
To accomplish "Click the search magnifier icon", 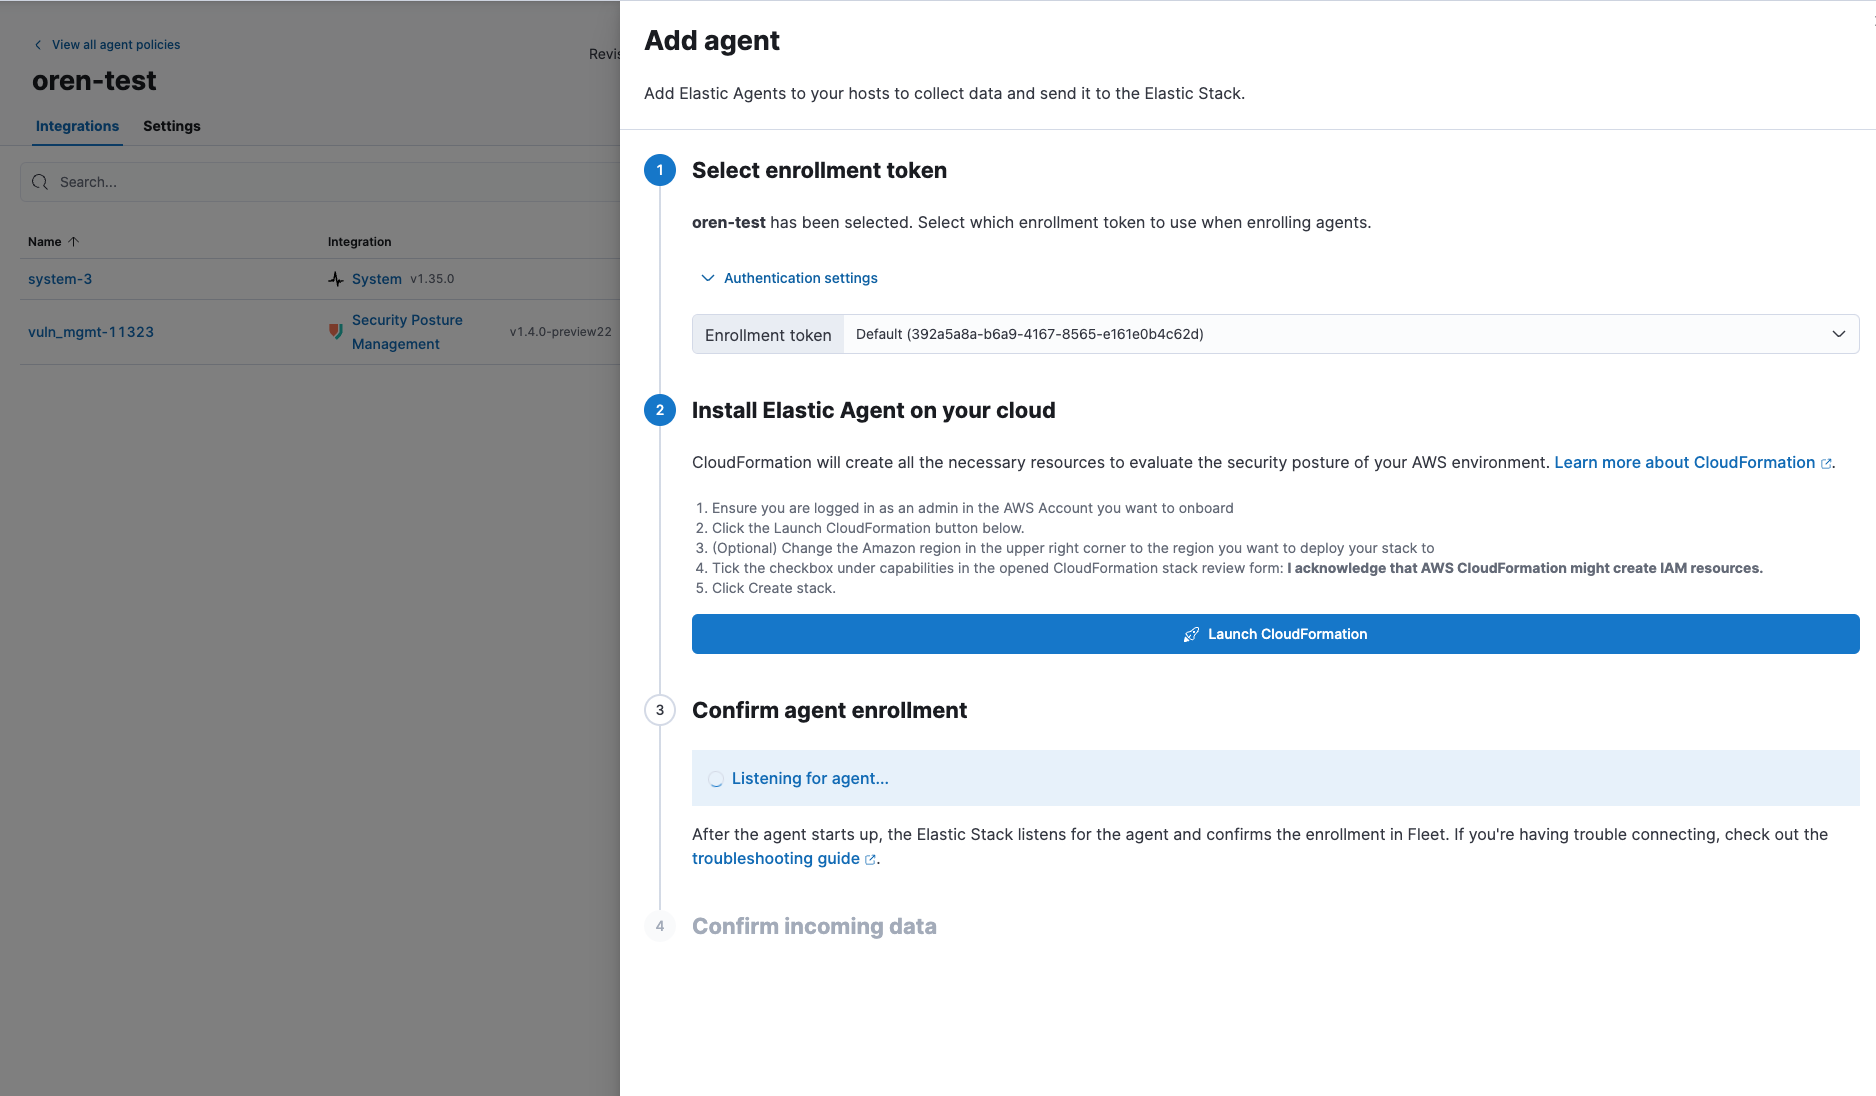I will (40, 181).
